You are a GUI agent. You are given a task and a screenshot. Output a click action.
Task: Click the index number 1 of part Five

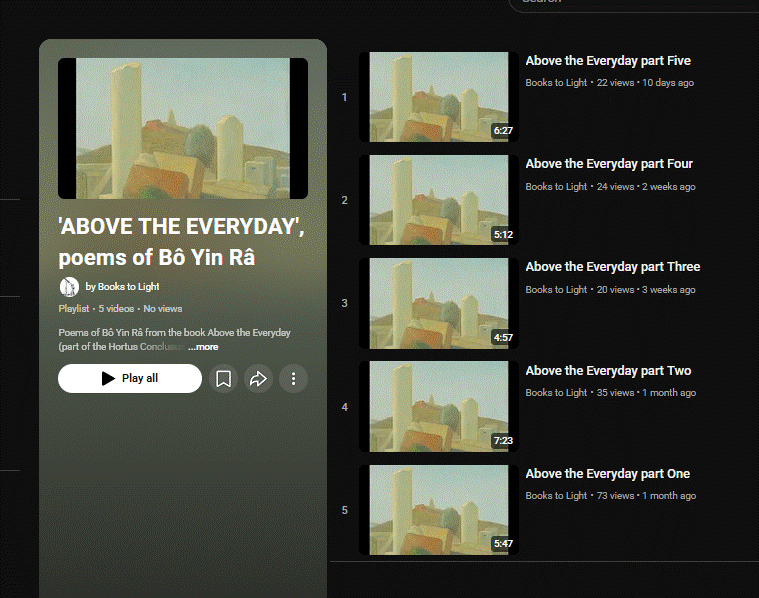(344, 97)
